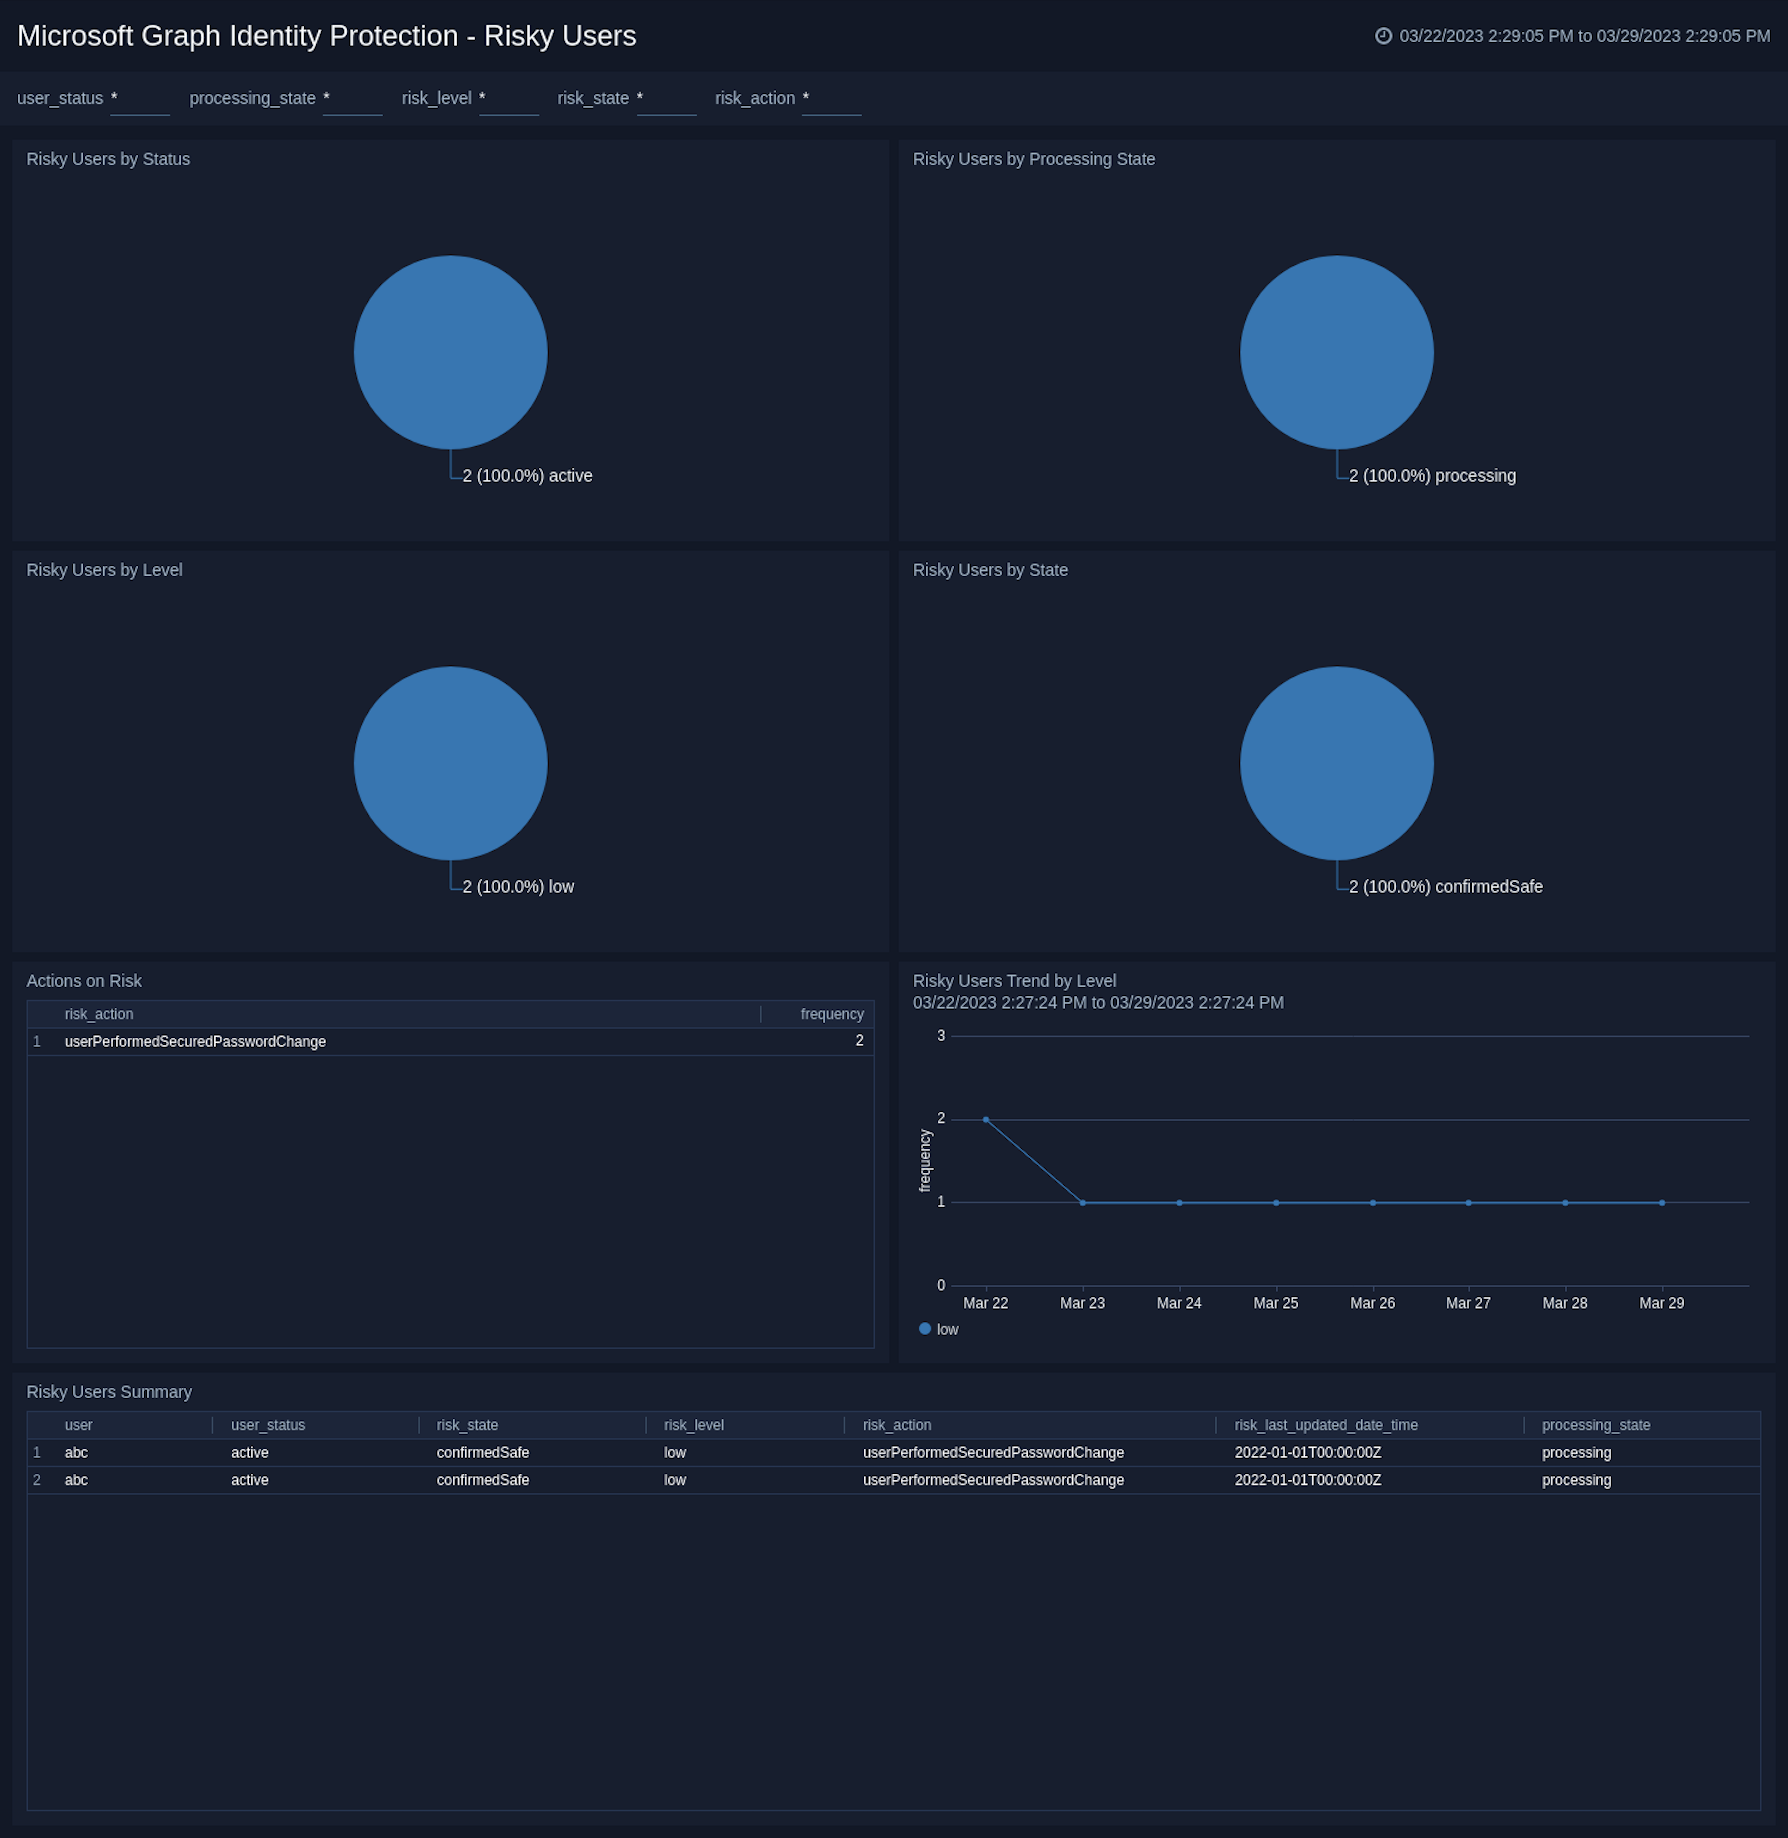Edit the risk_state filter field
This screenshot has height=1838, width=1788.
pos(667,99)
